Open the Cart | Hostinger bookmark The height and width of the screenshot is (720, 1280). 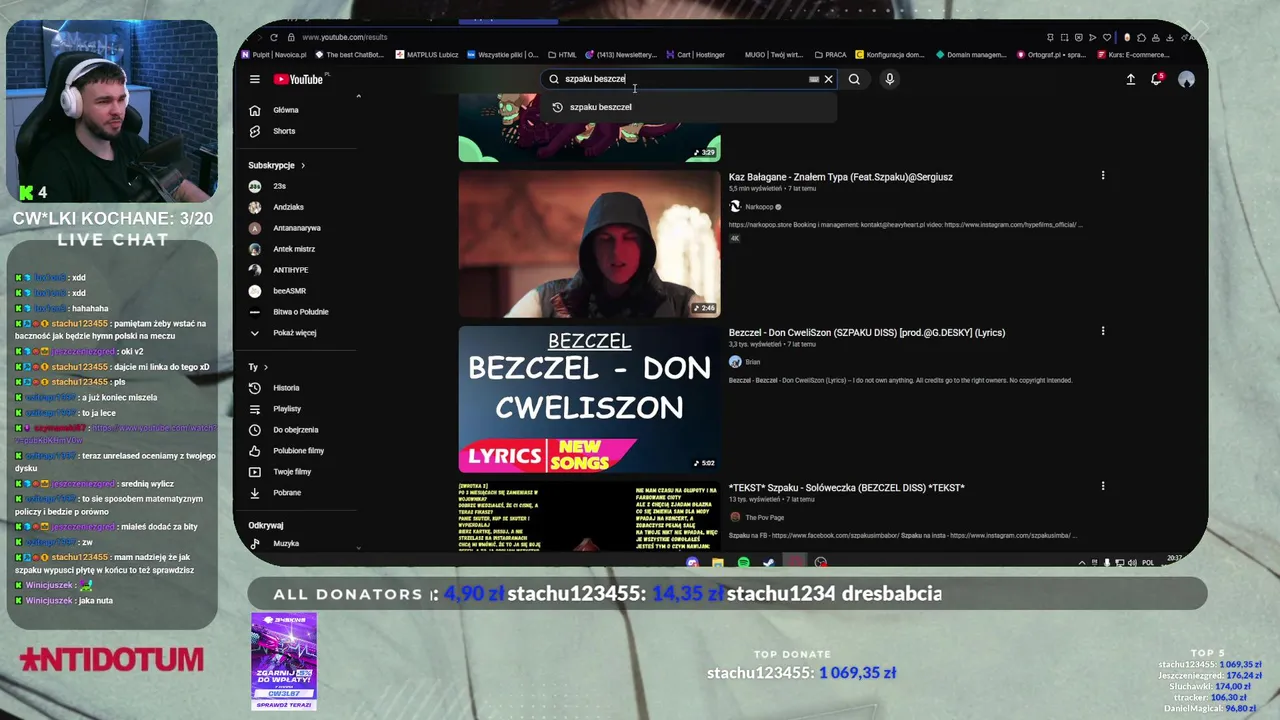tap(696, 55)
